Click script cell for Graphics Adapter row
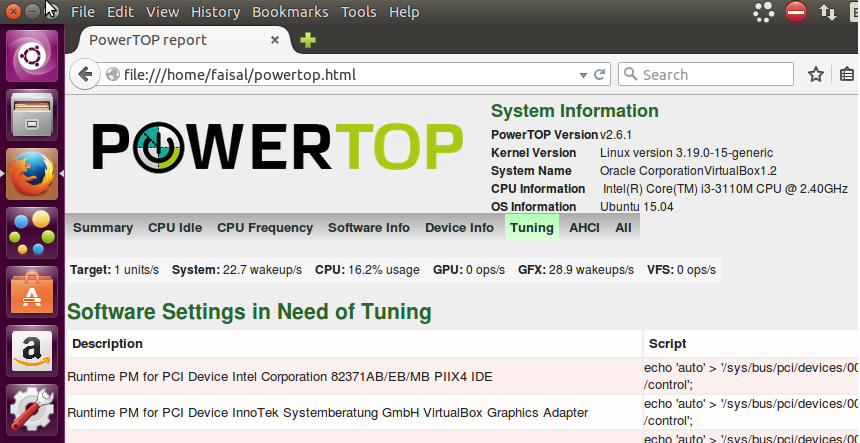 pos(751,412)
